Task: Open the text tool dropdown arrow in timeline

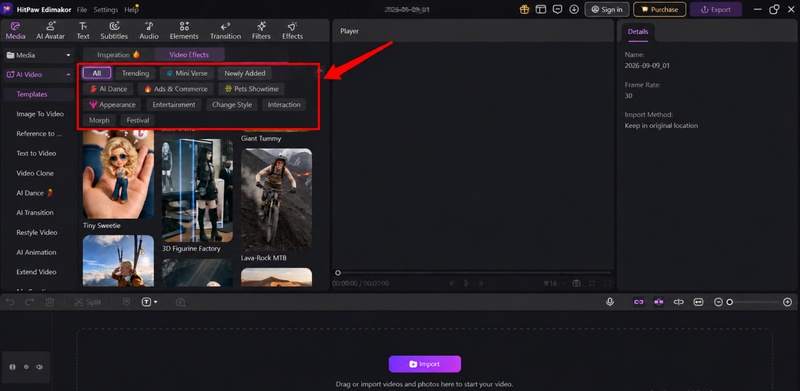Action: (x=156, y=302)
